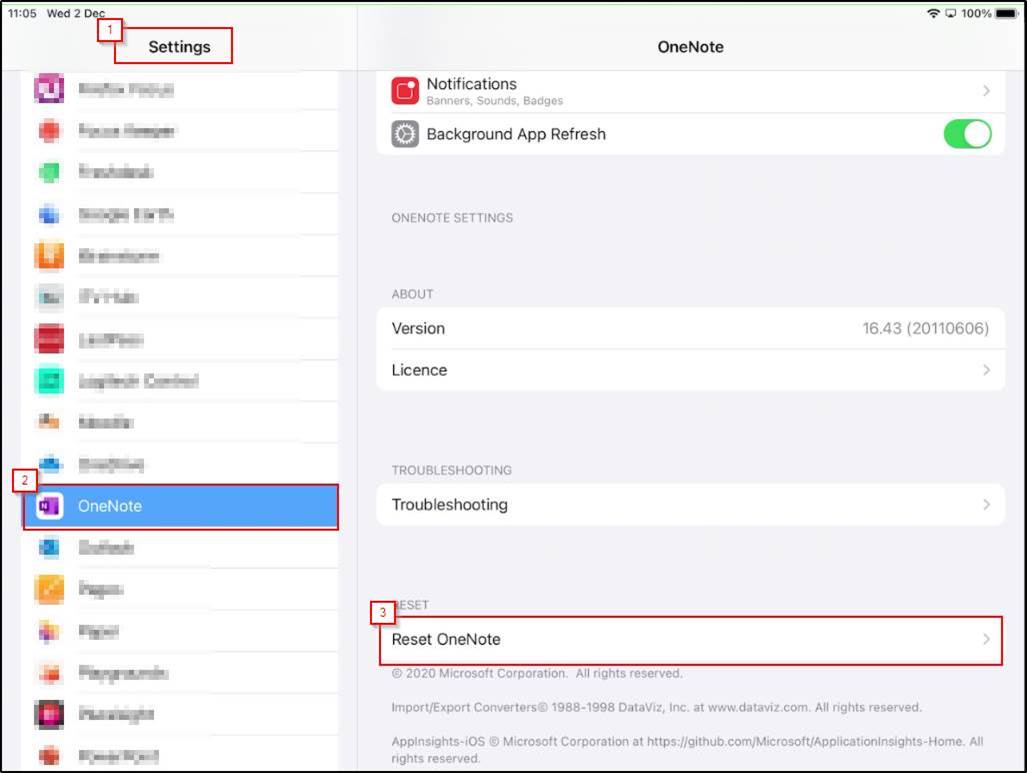Click the purple OneNote app icon in sidebar
This screenshot has height=773, width=1027.
pos(49,506)
